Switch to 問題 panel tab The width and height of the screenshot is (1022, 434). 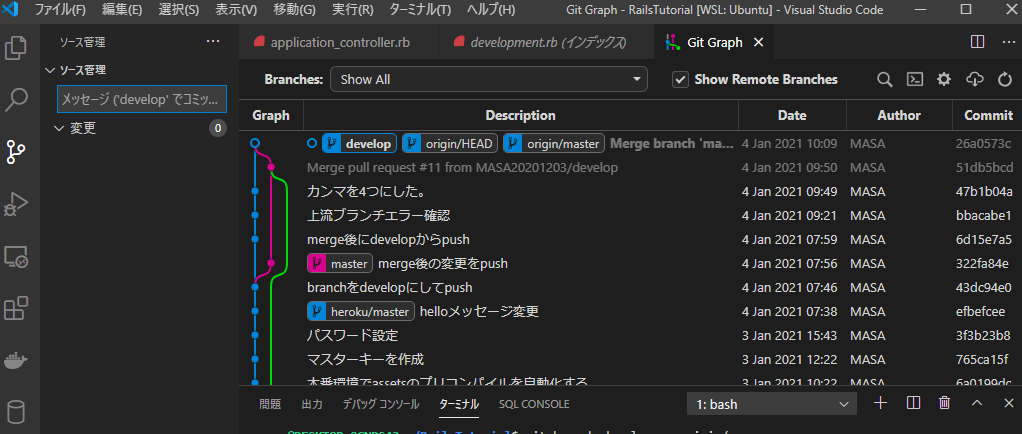click(270, 404)
